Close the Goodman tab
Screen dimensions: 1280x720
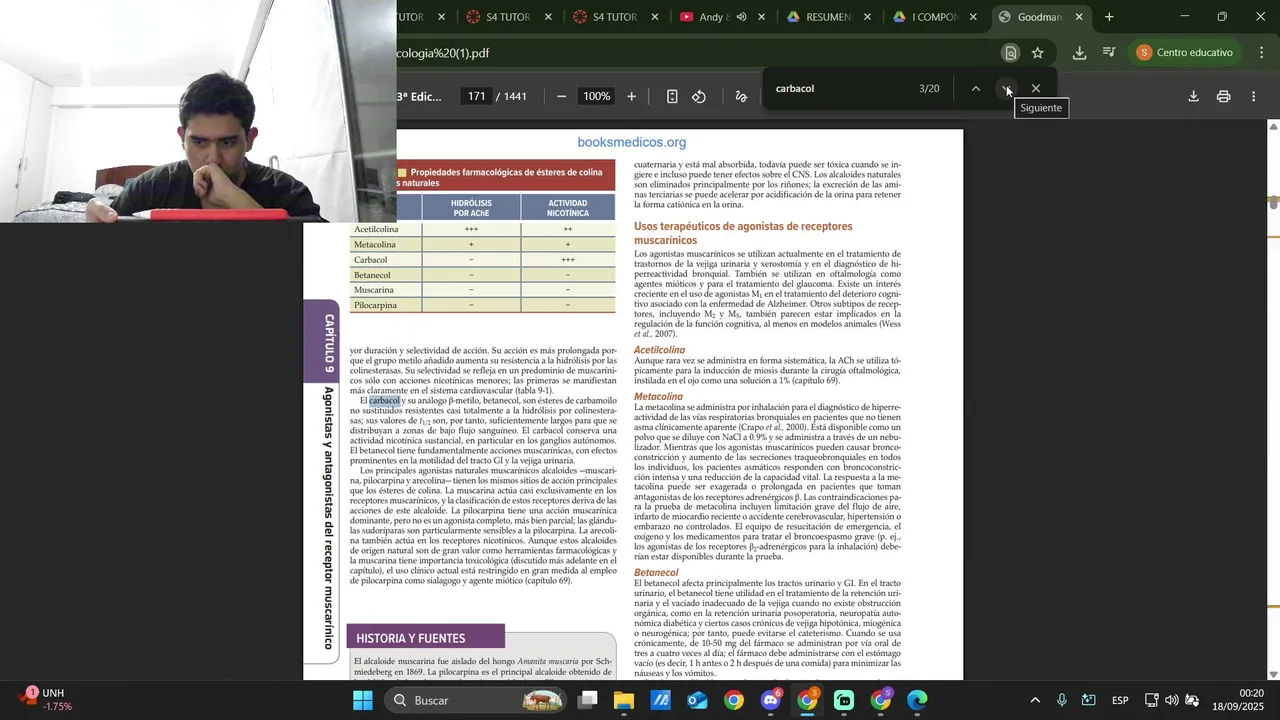click(x=1079, y=17)
